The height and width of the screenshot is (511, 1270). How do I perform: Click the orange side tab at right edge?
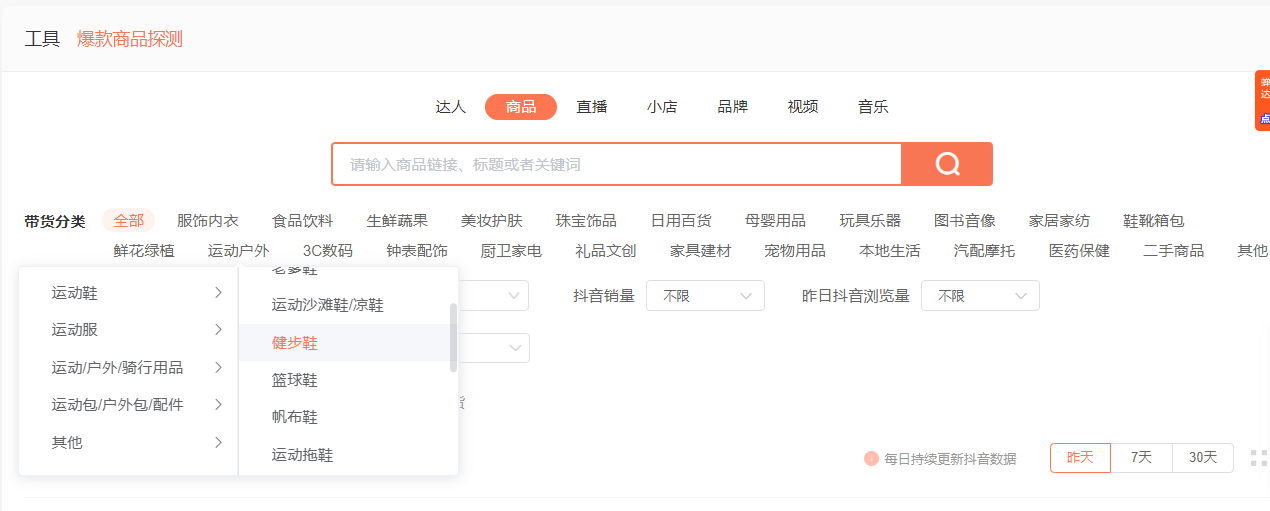(x=1263, y=101)
